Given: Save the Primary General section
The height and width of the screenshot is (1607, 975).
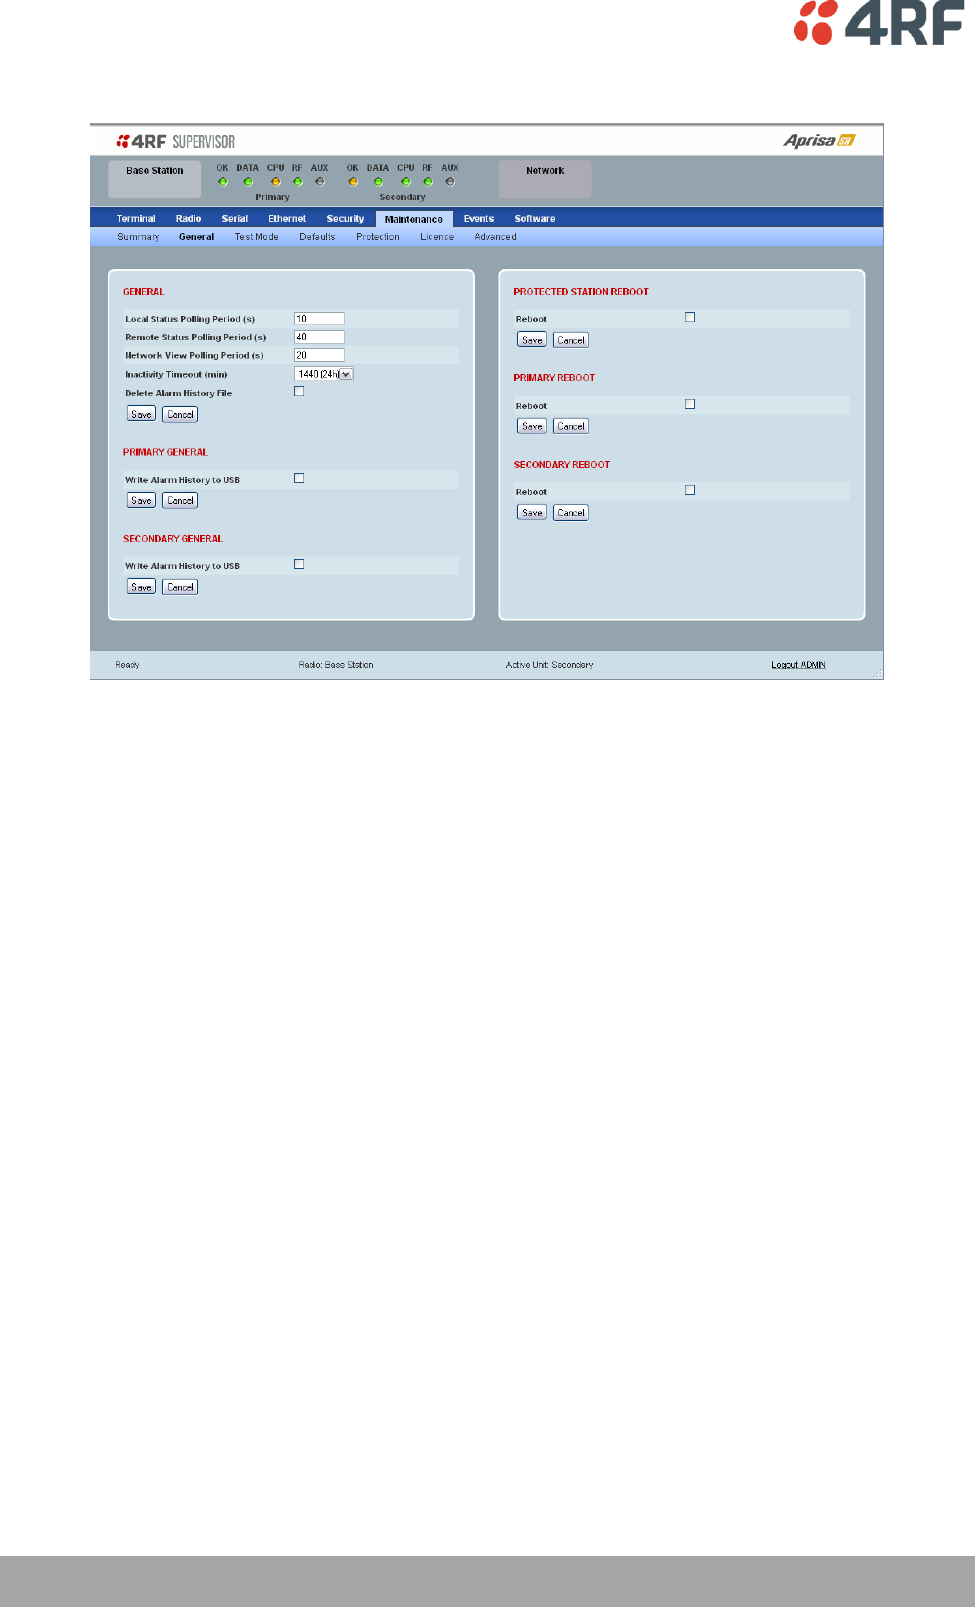Looking at the screenshot, I should 142,500.
